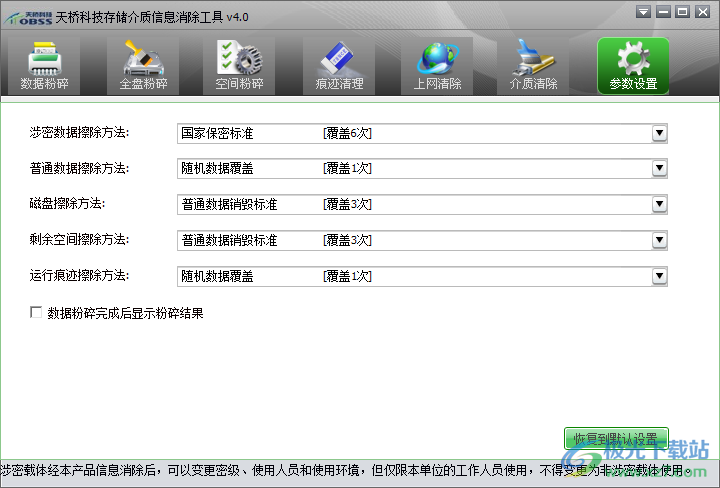The height and width of the screenshot is (488, 720).
Task: Minimize the 天桥科技 window
Action: pyautogui.click(x=663, y=12)
